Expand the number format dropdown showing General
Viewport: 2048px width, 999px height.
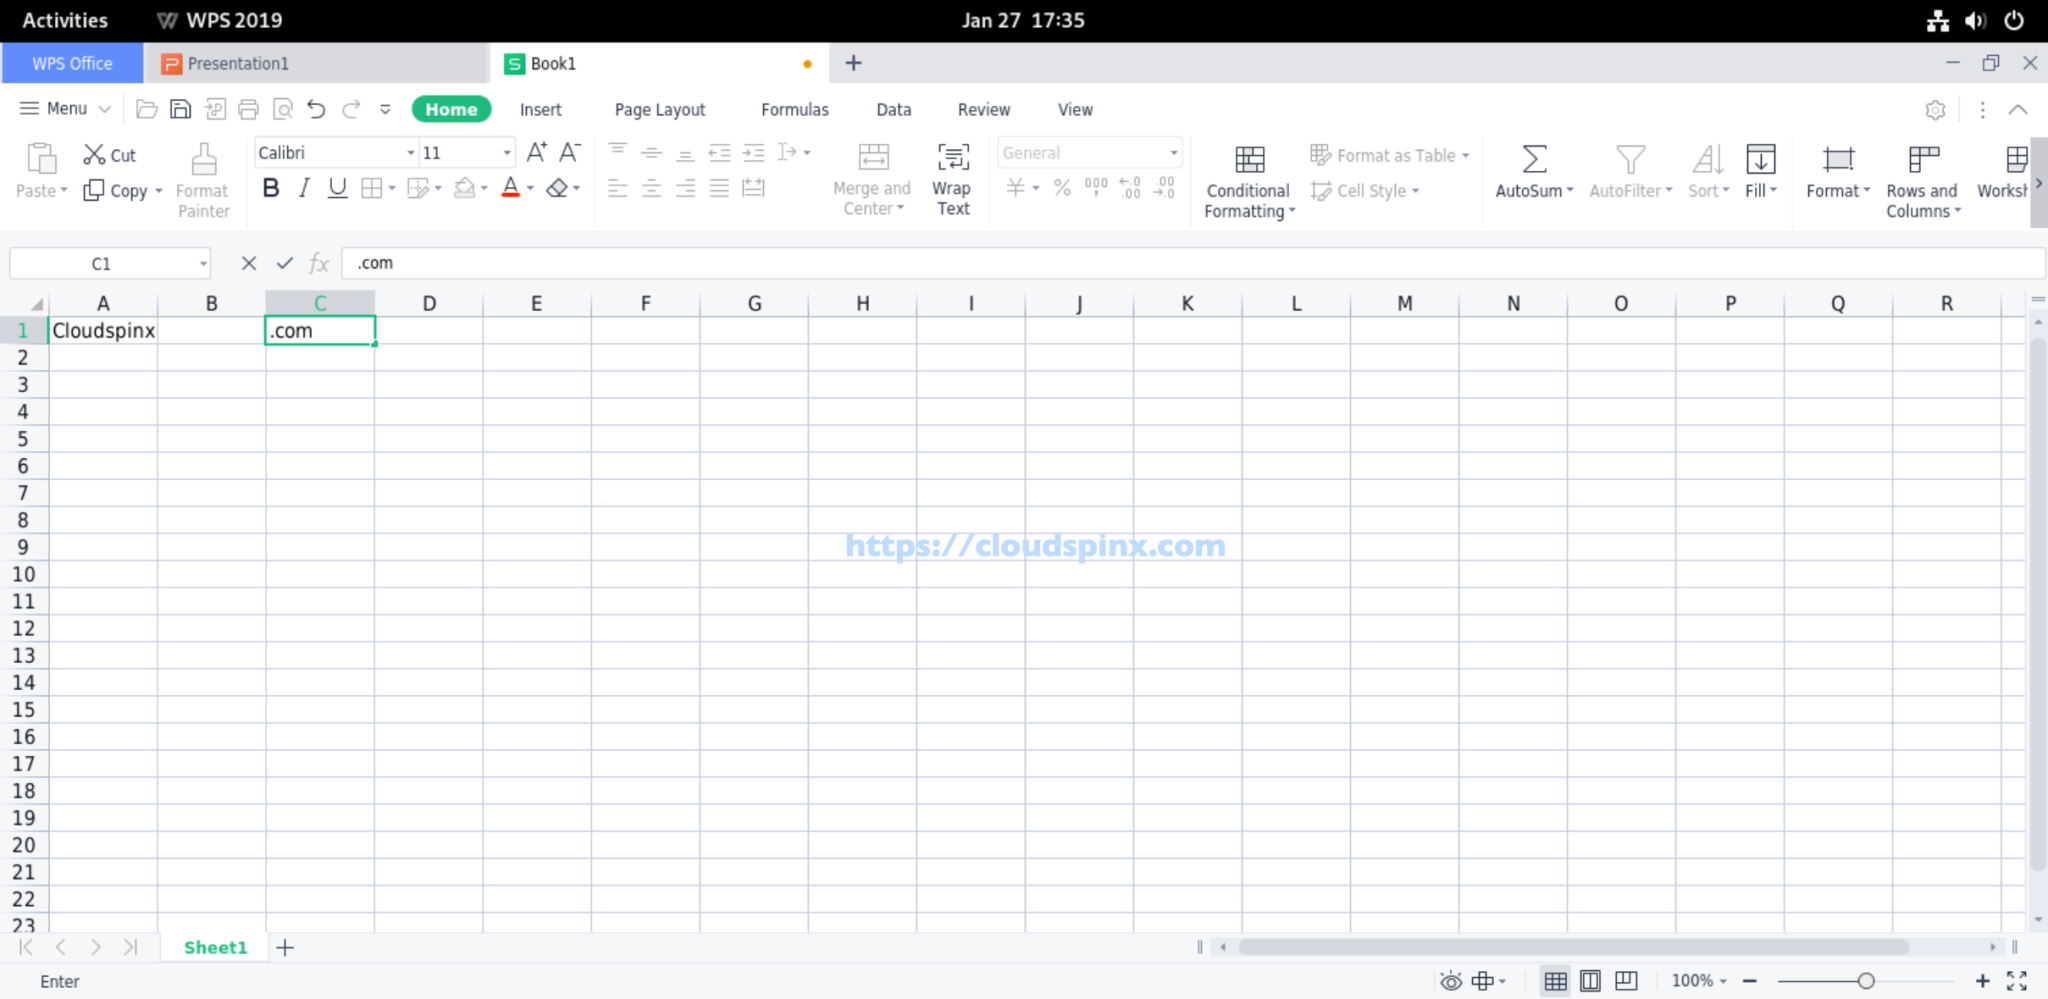(1172, 152)
